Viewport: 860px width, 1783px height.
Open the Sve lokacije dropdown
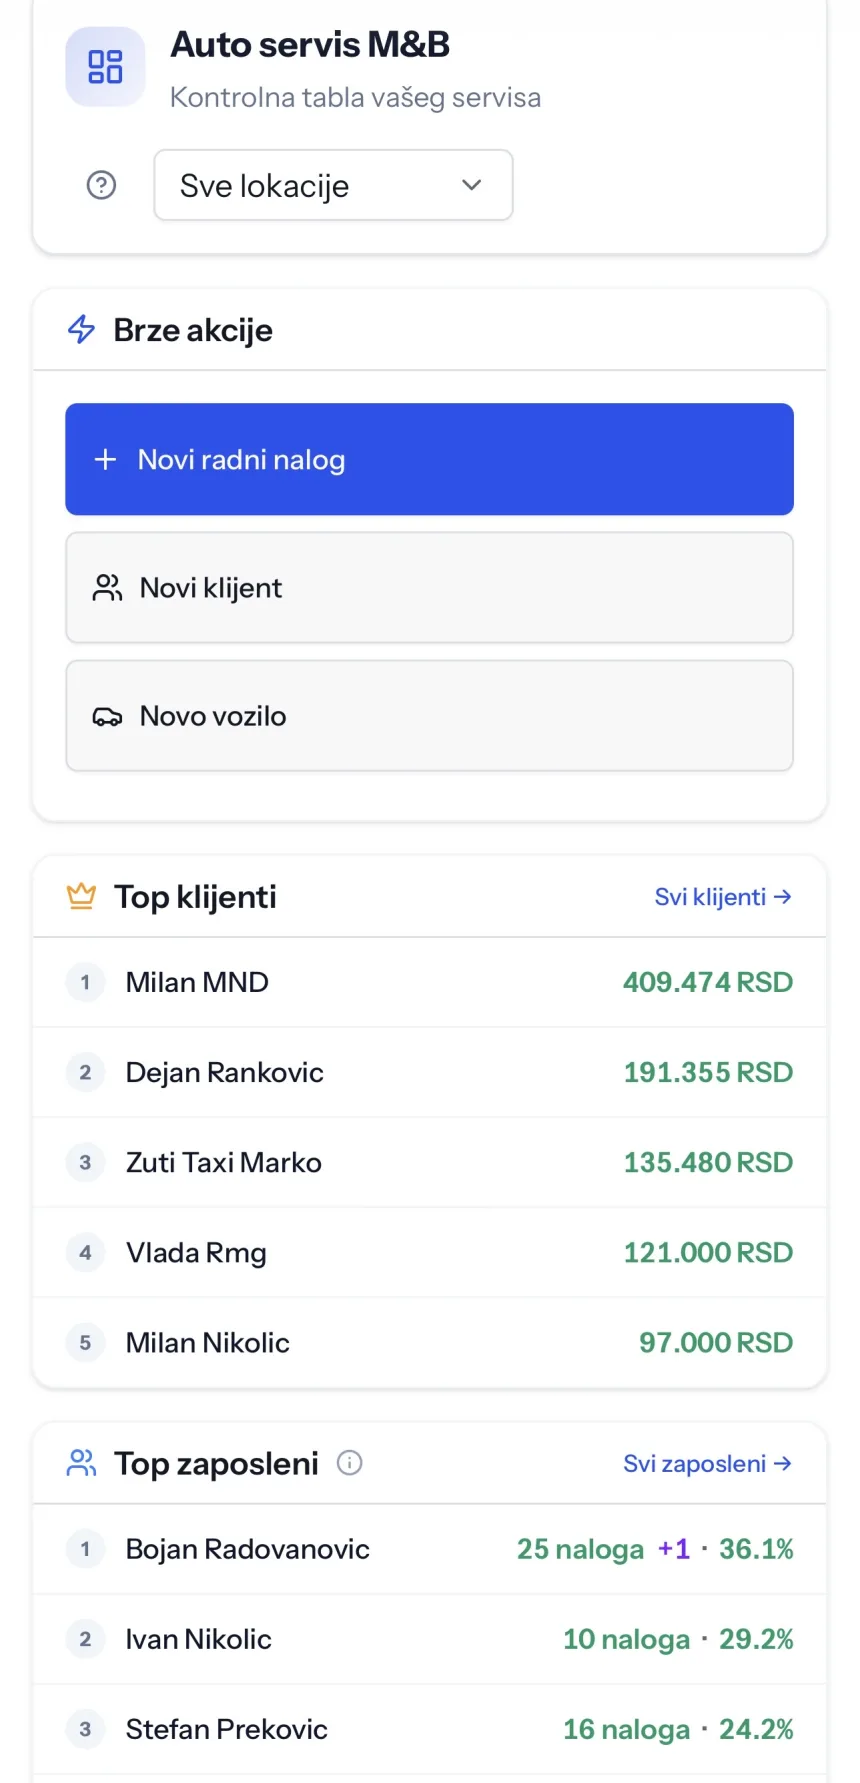333,185
